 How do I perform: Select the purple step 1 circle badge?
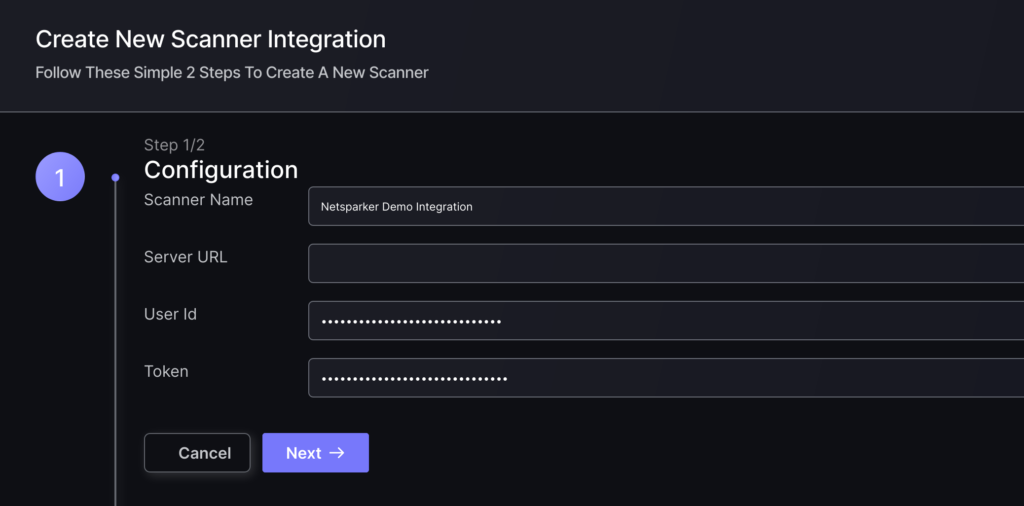pos(60,176)
